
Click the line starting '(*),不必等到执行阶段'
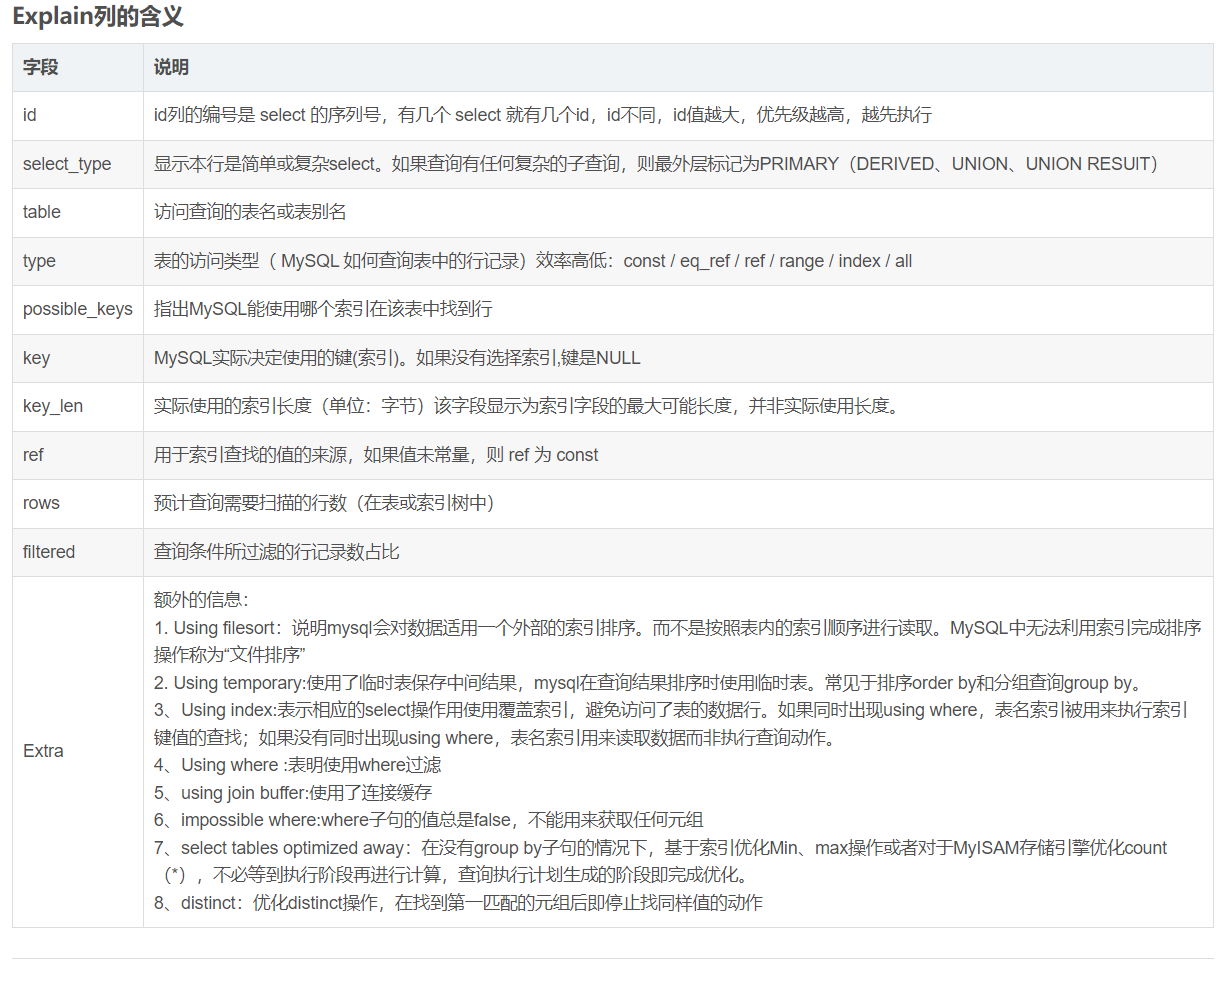point(458,875)
